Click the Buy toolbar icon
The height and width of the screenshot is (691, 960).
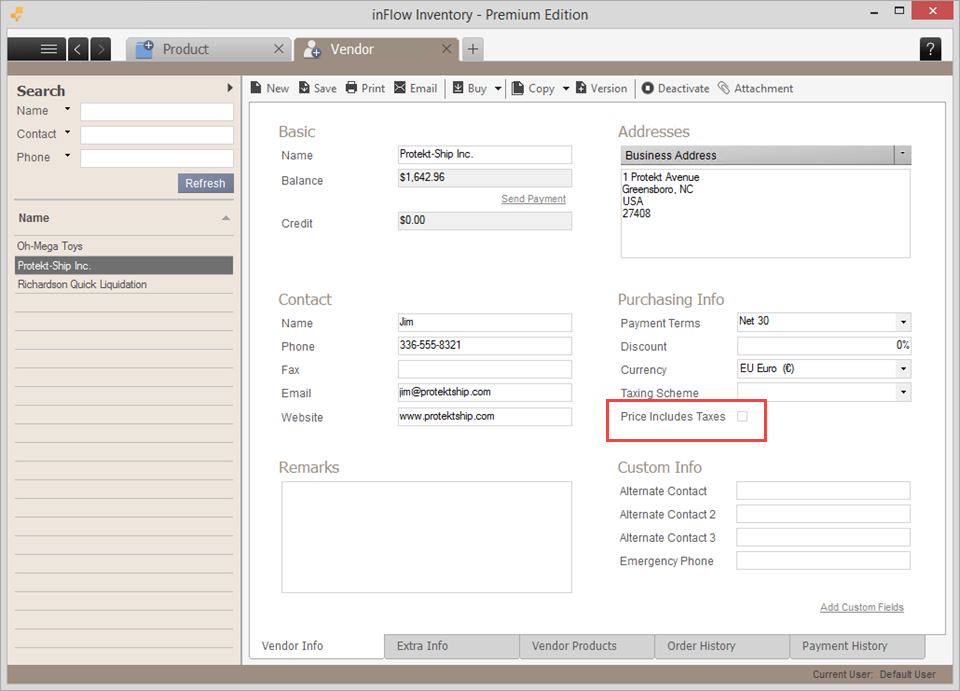click(x=458, y=88)
